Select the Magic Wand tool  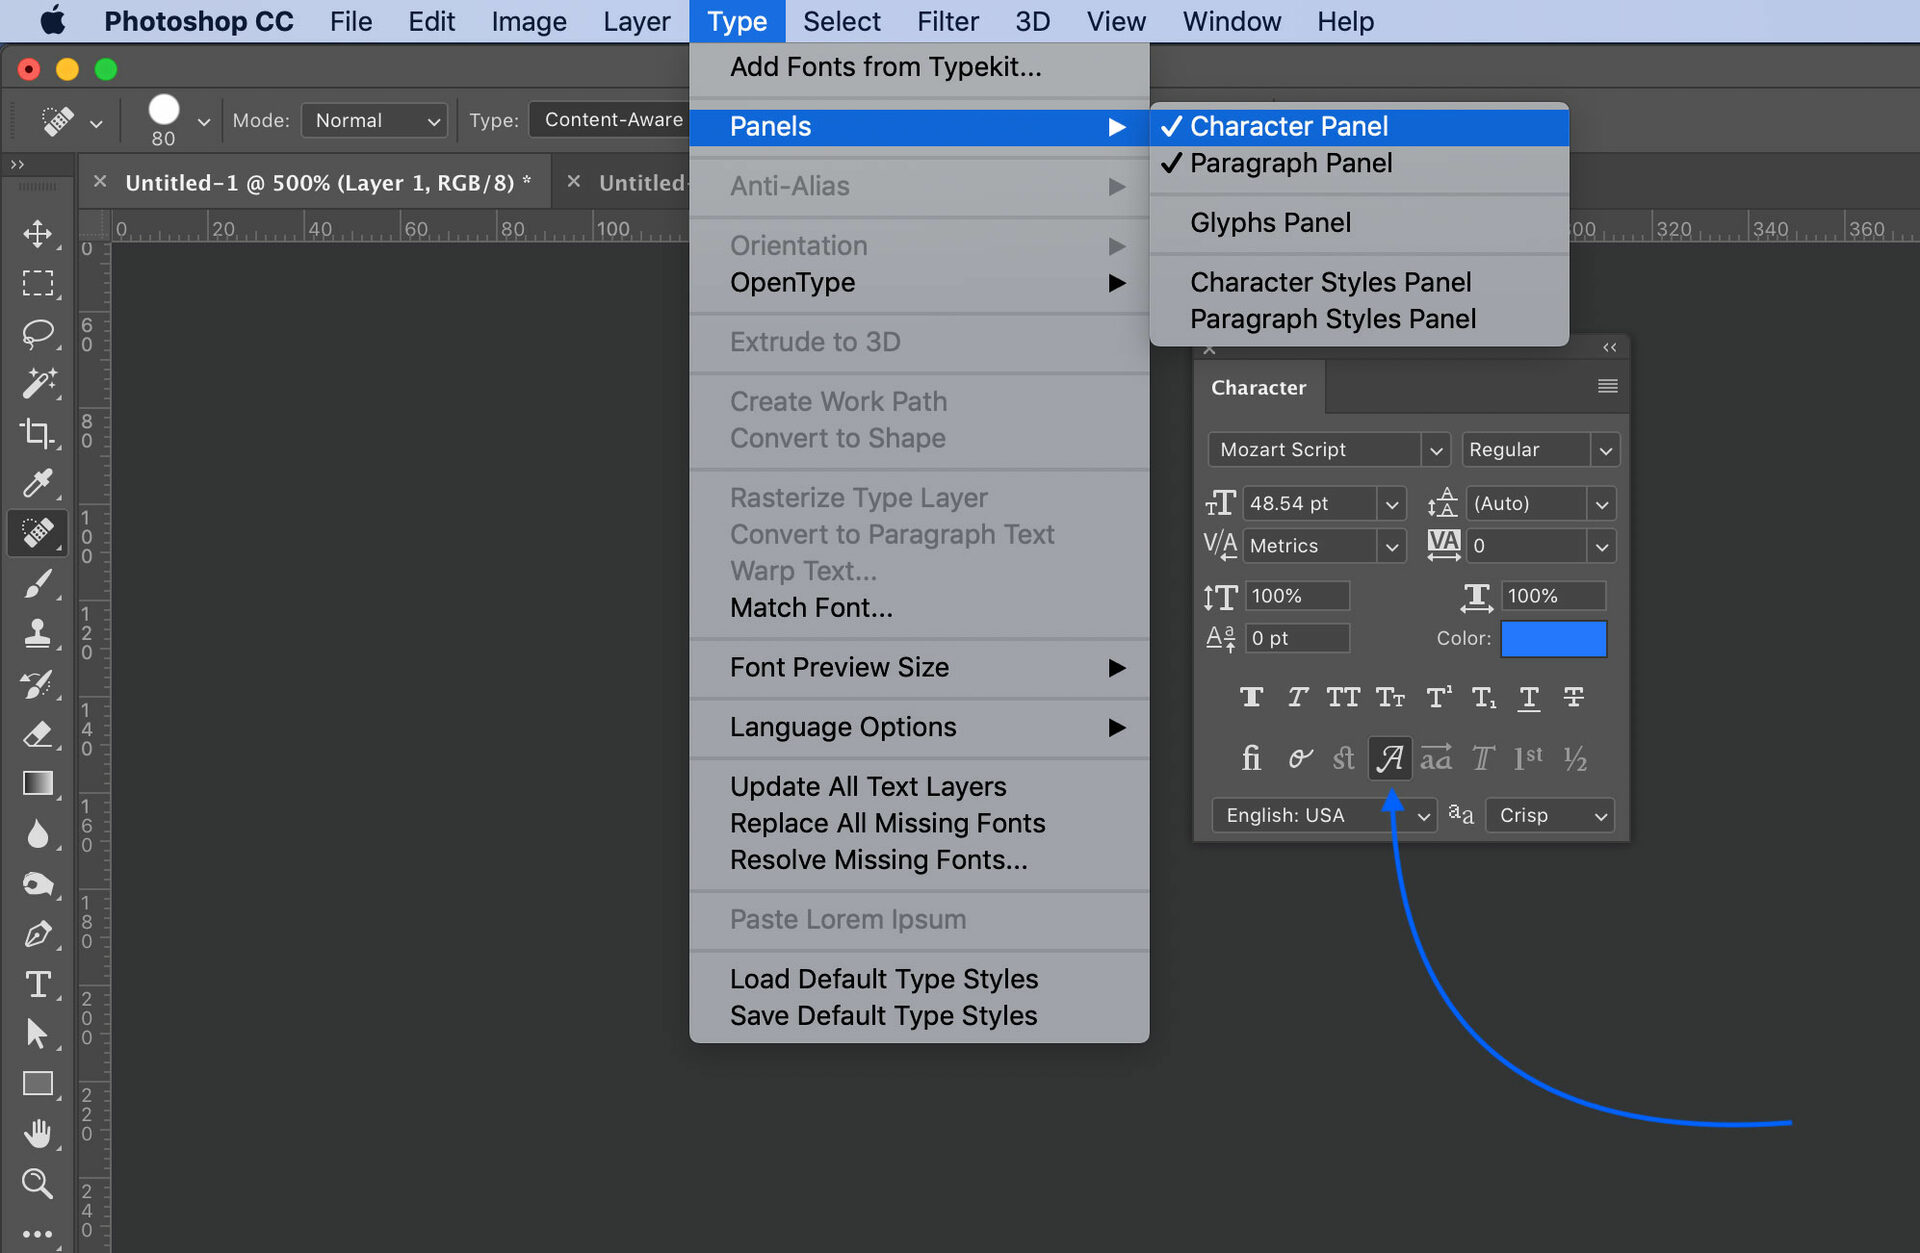click(38, 383)
